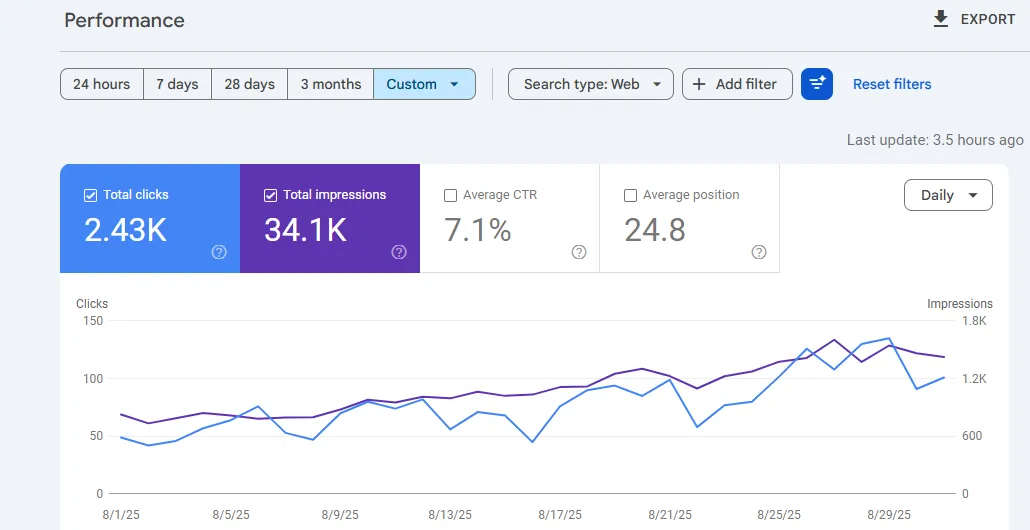
Task: Open the Search type: Web dropdown
Action: click(591, 84)
